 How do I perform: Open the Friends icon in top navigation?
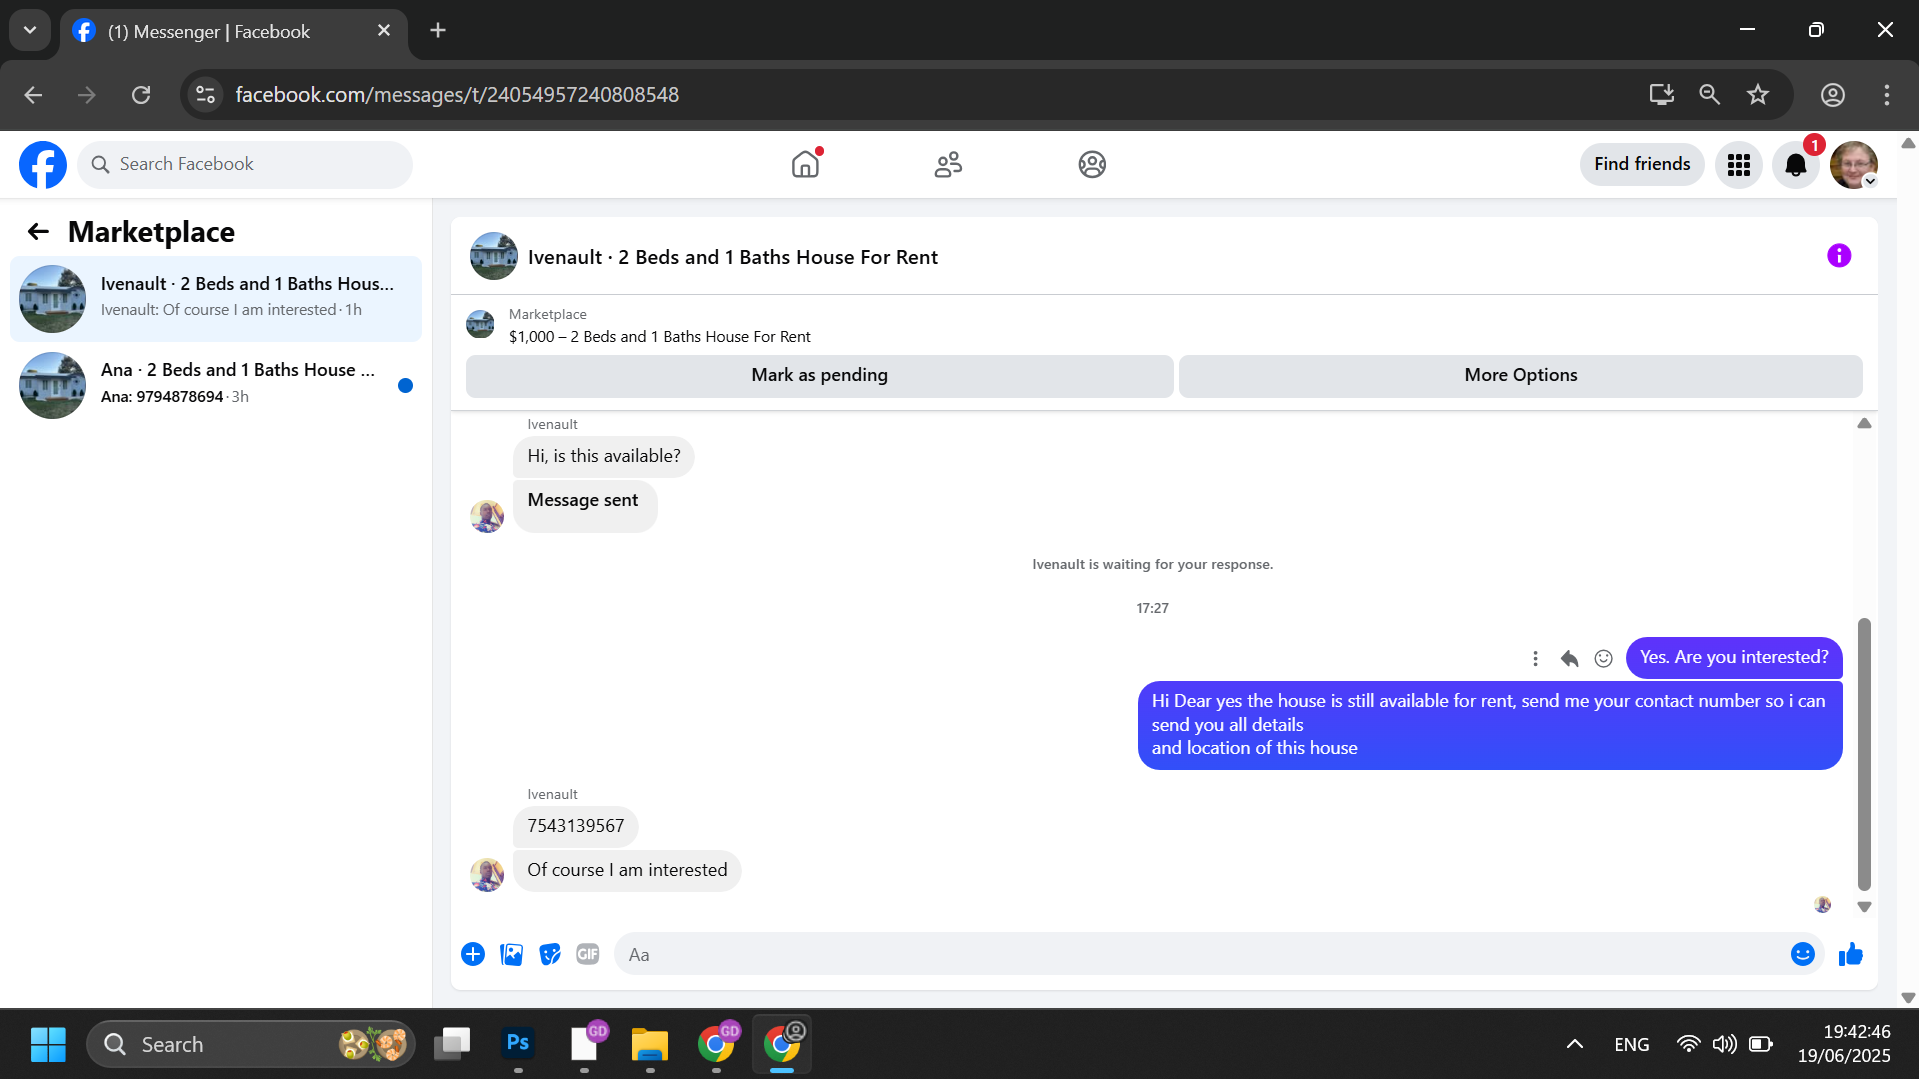pos(948,164)
